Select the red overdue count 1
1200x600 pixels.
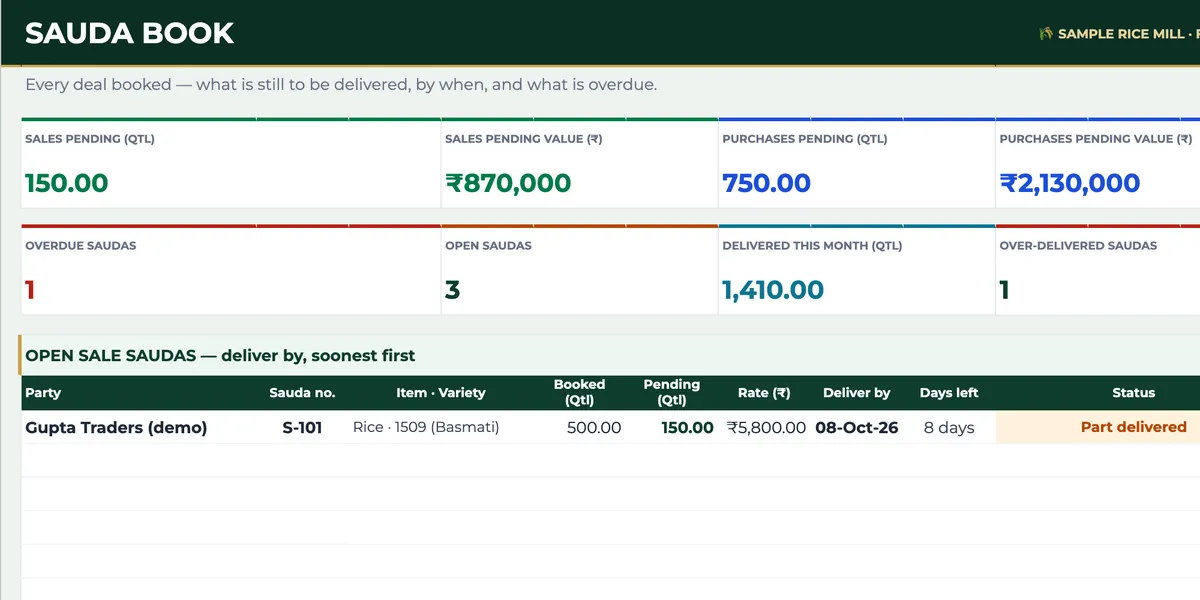tap(30, 290)
